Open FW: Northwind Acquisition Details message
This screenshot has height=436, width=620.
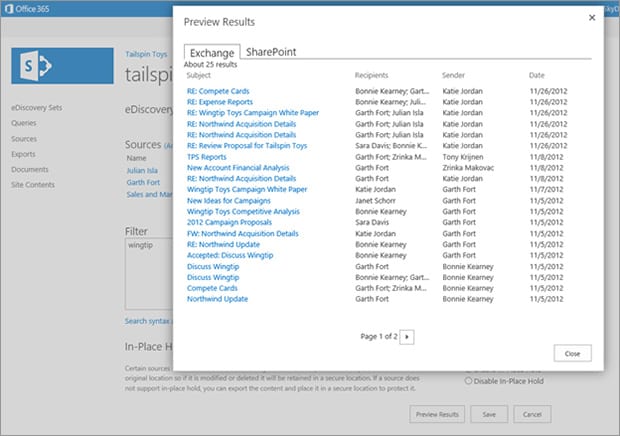point(243,234)
